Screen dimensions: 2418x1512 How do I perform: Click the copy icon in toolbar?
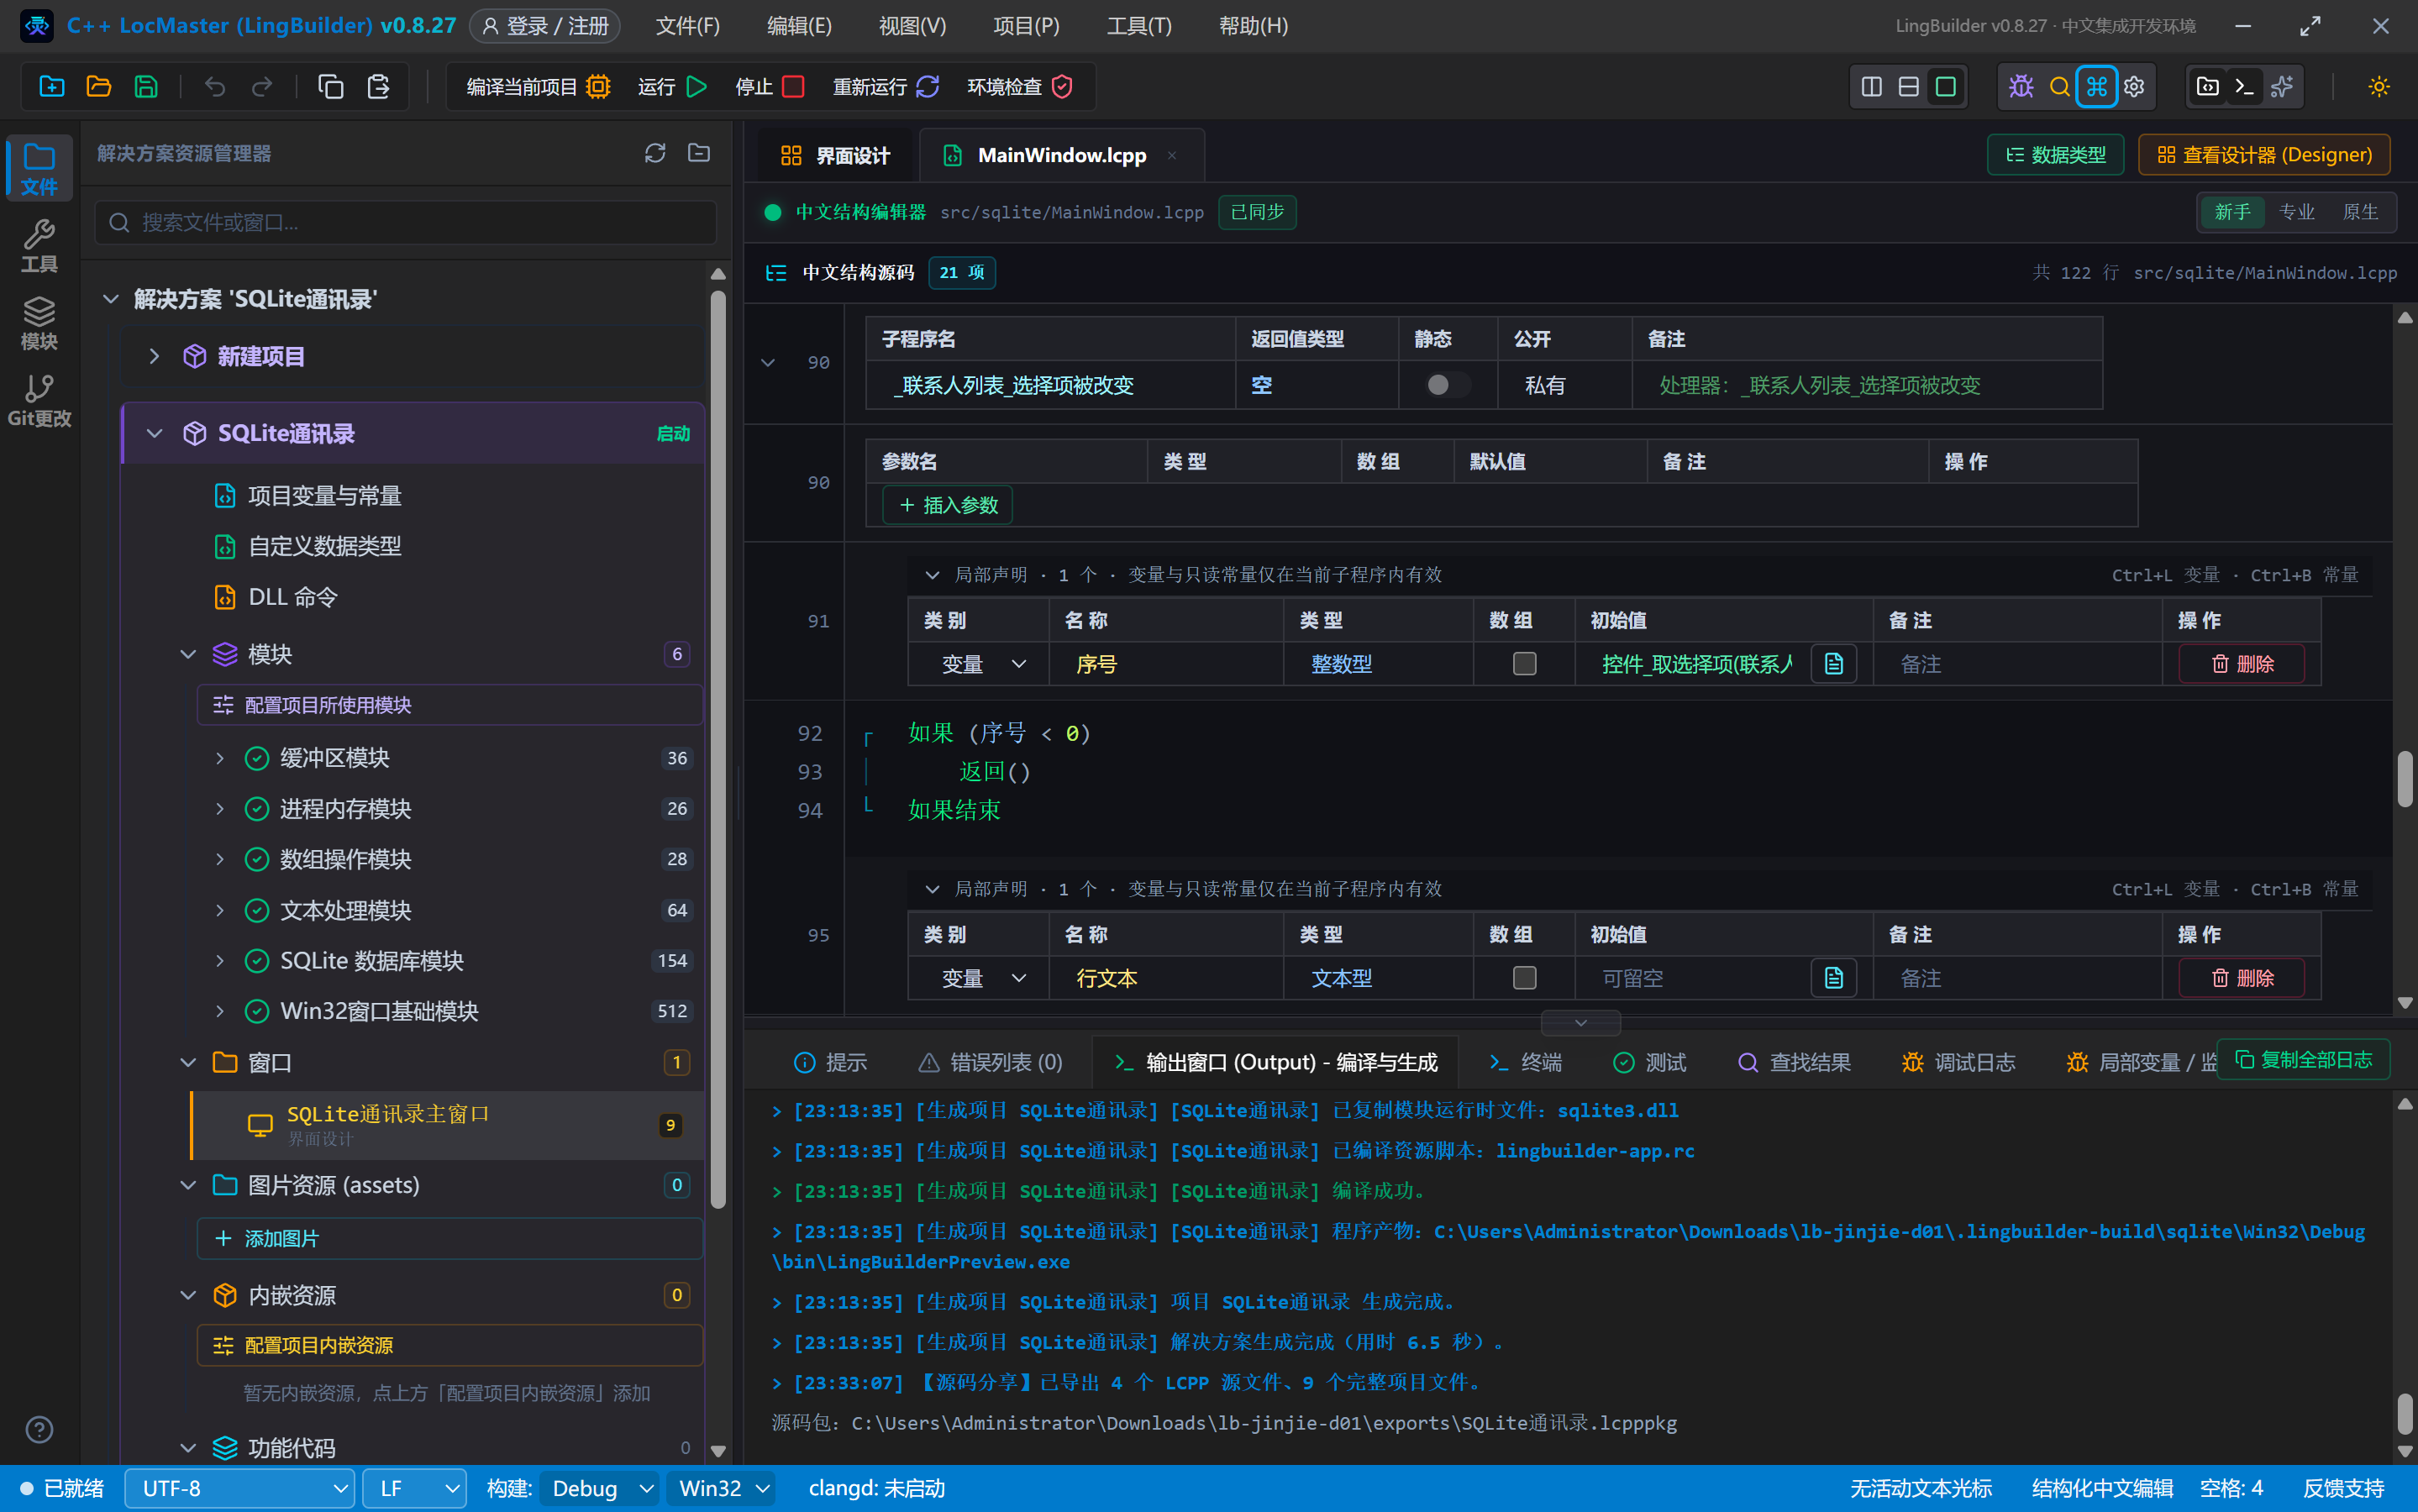pos(330,87)
